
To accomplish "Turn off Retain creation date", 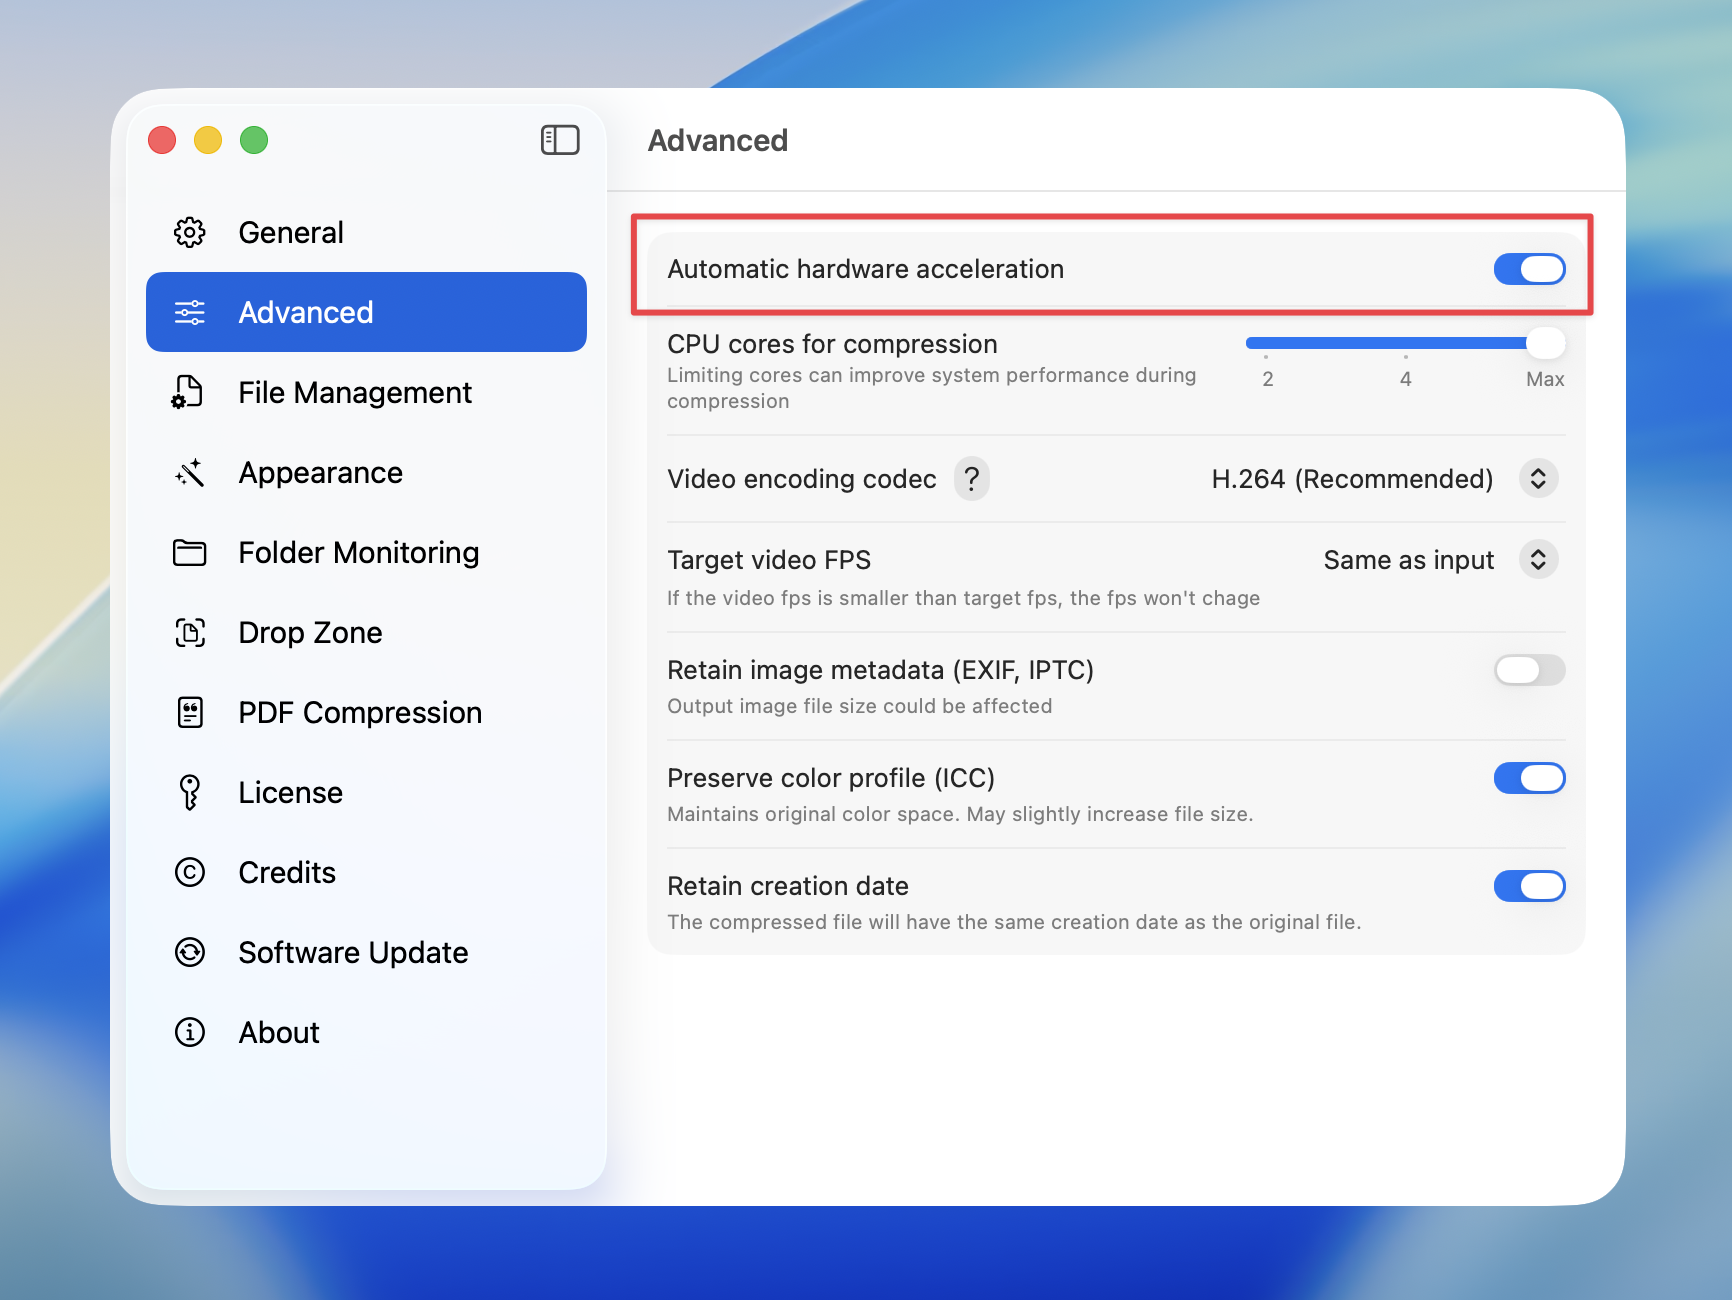I will [x=1529, y=886].
